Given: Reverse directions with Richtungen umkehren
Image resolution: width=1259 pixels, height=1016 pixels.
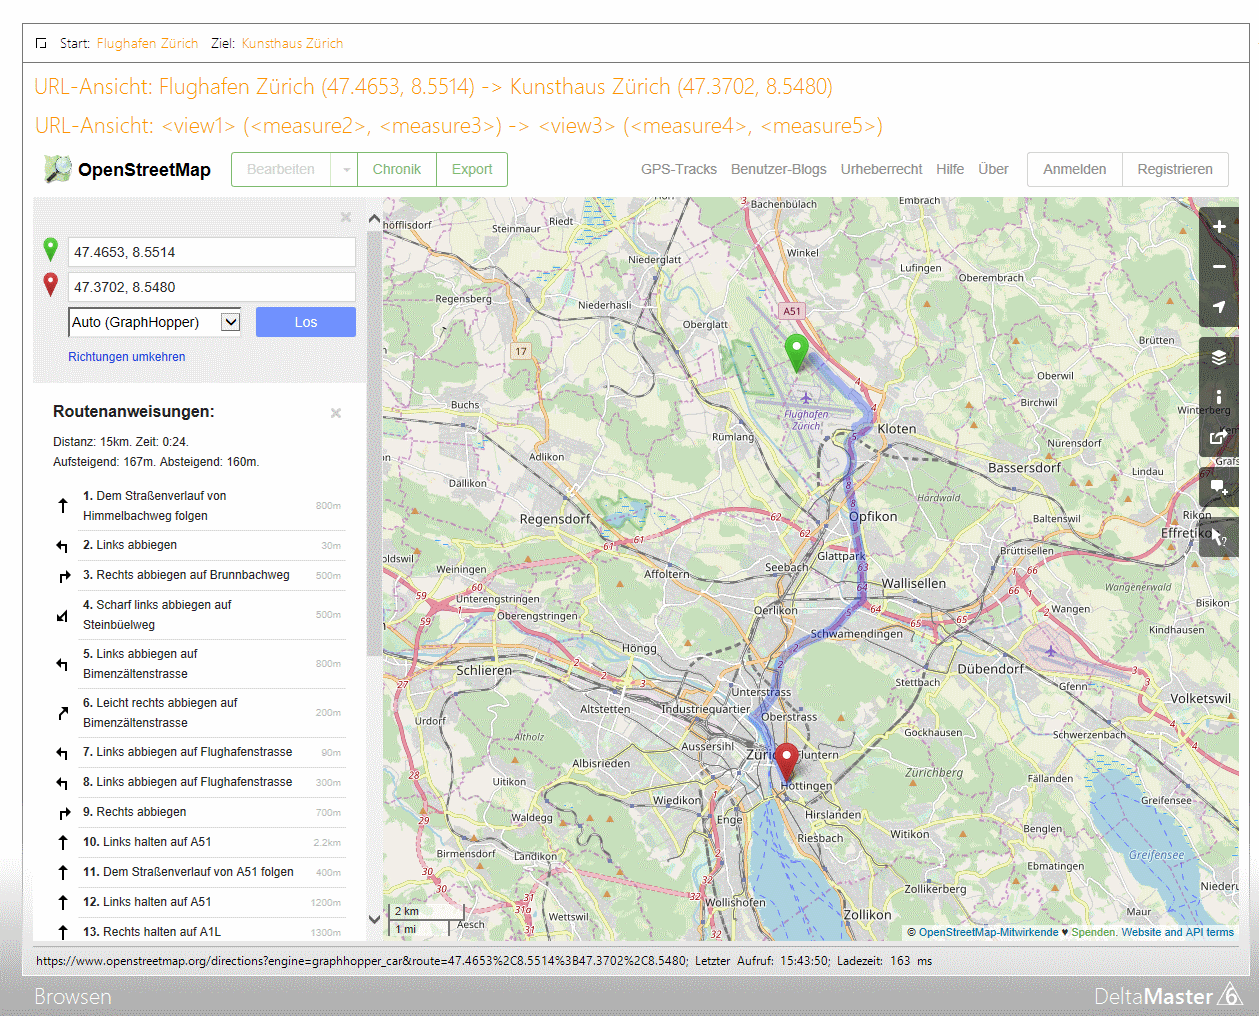Looking at the screenshot, I should [127, 357].
